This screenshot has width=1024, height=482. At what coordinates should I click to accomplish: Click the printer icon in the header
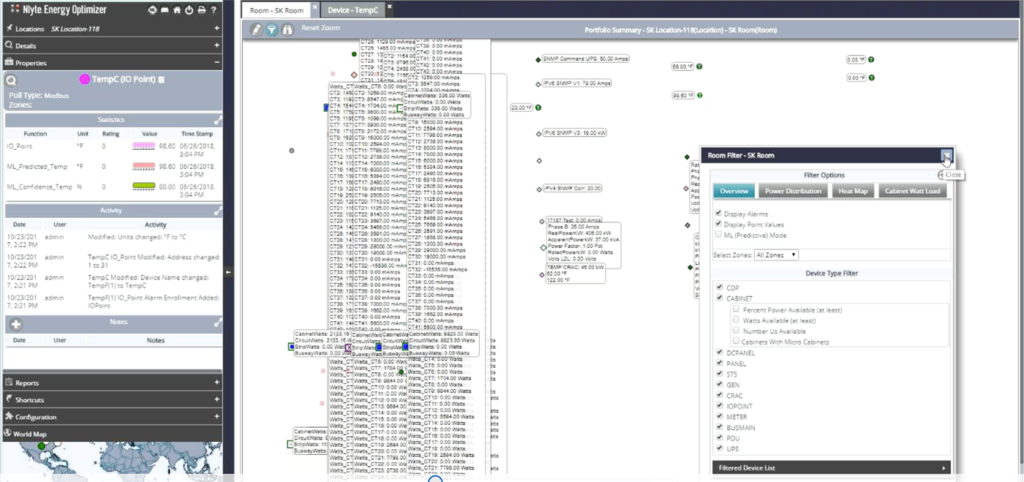click(x=201, y=10)
